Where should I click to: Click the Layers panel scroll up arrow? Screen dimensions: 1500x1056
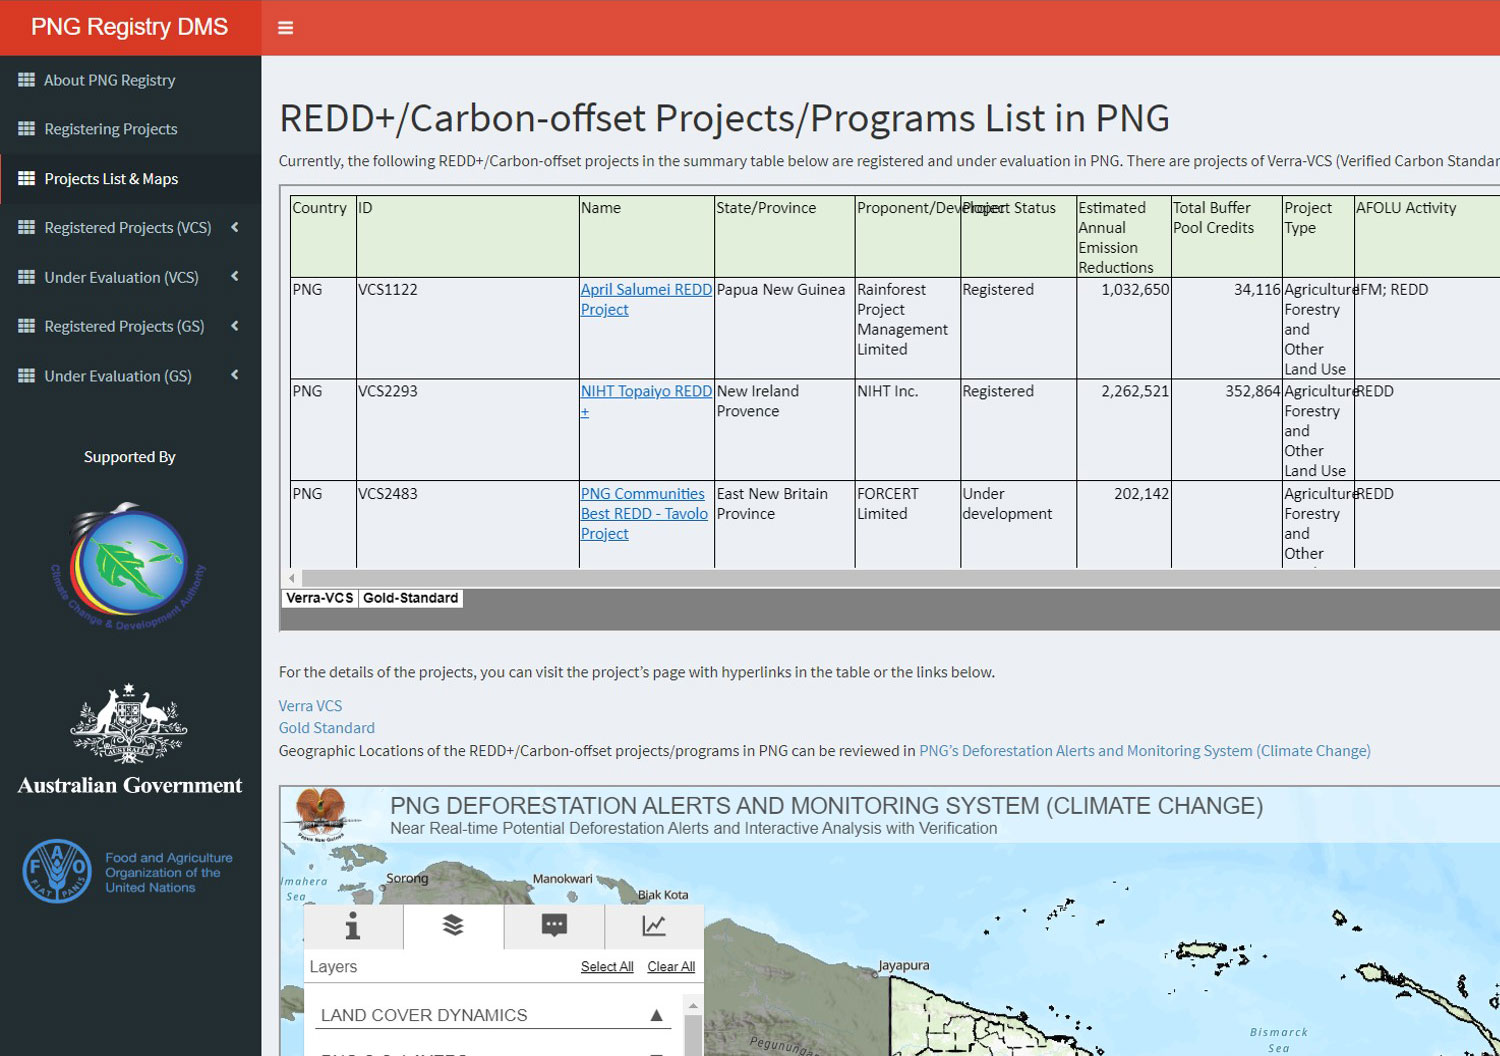(693, 1006)
